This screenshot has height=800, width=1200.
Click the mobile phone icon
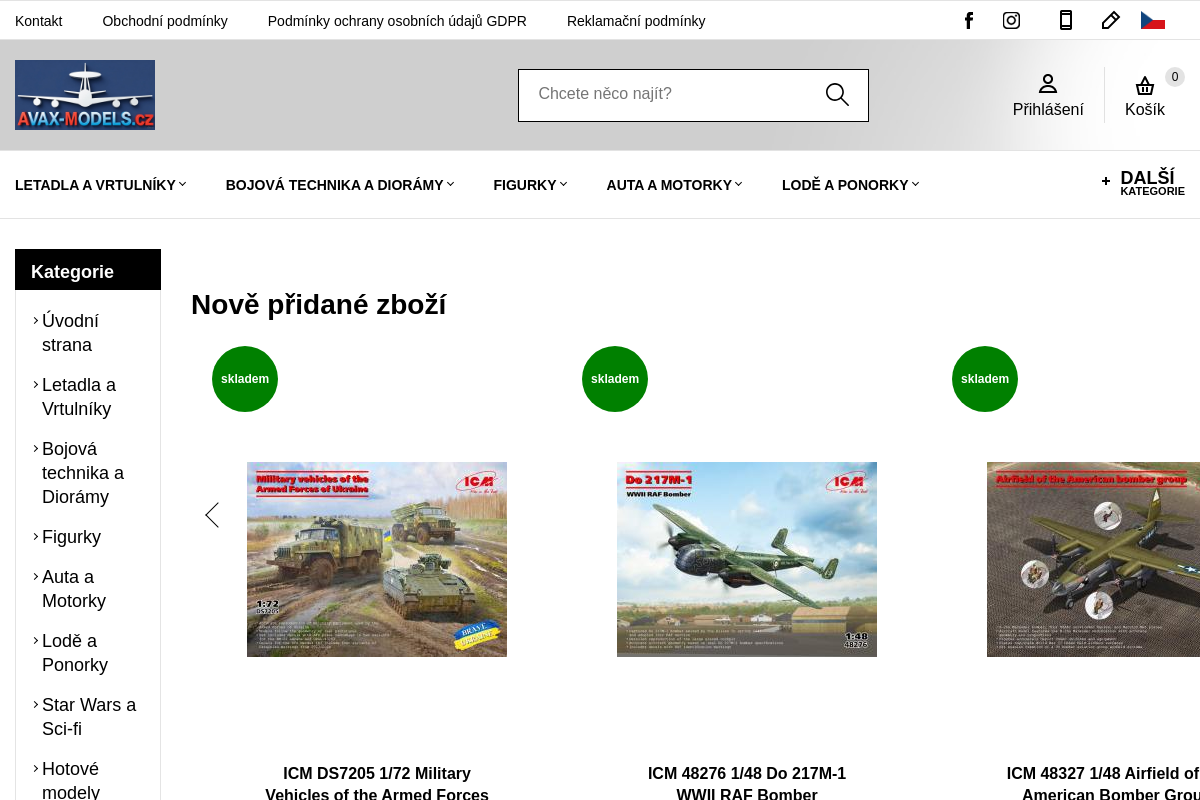click(x=1066, y=20)
